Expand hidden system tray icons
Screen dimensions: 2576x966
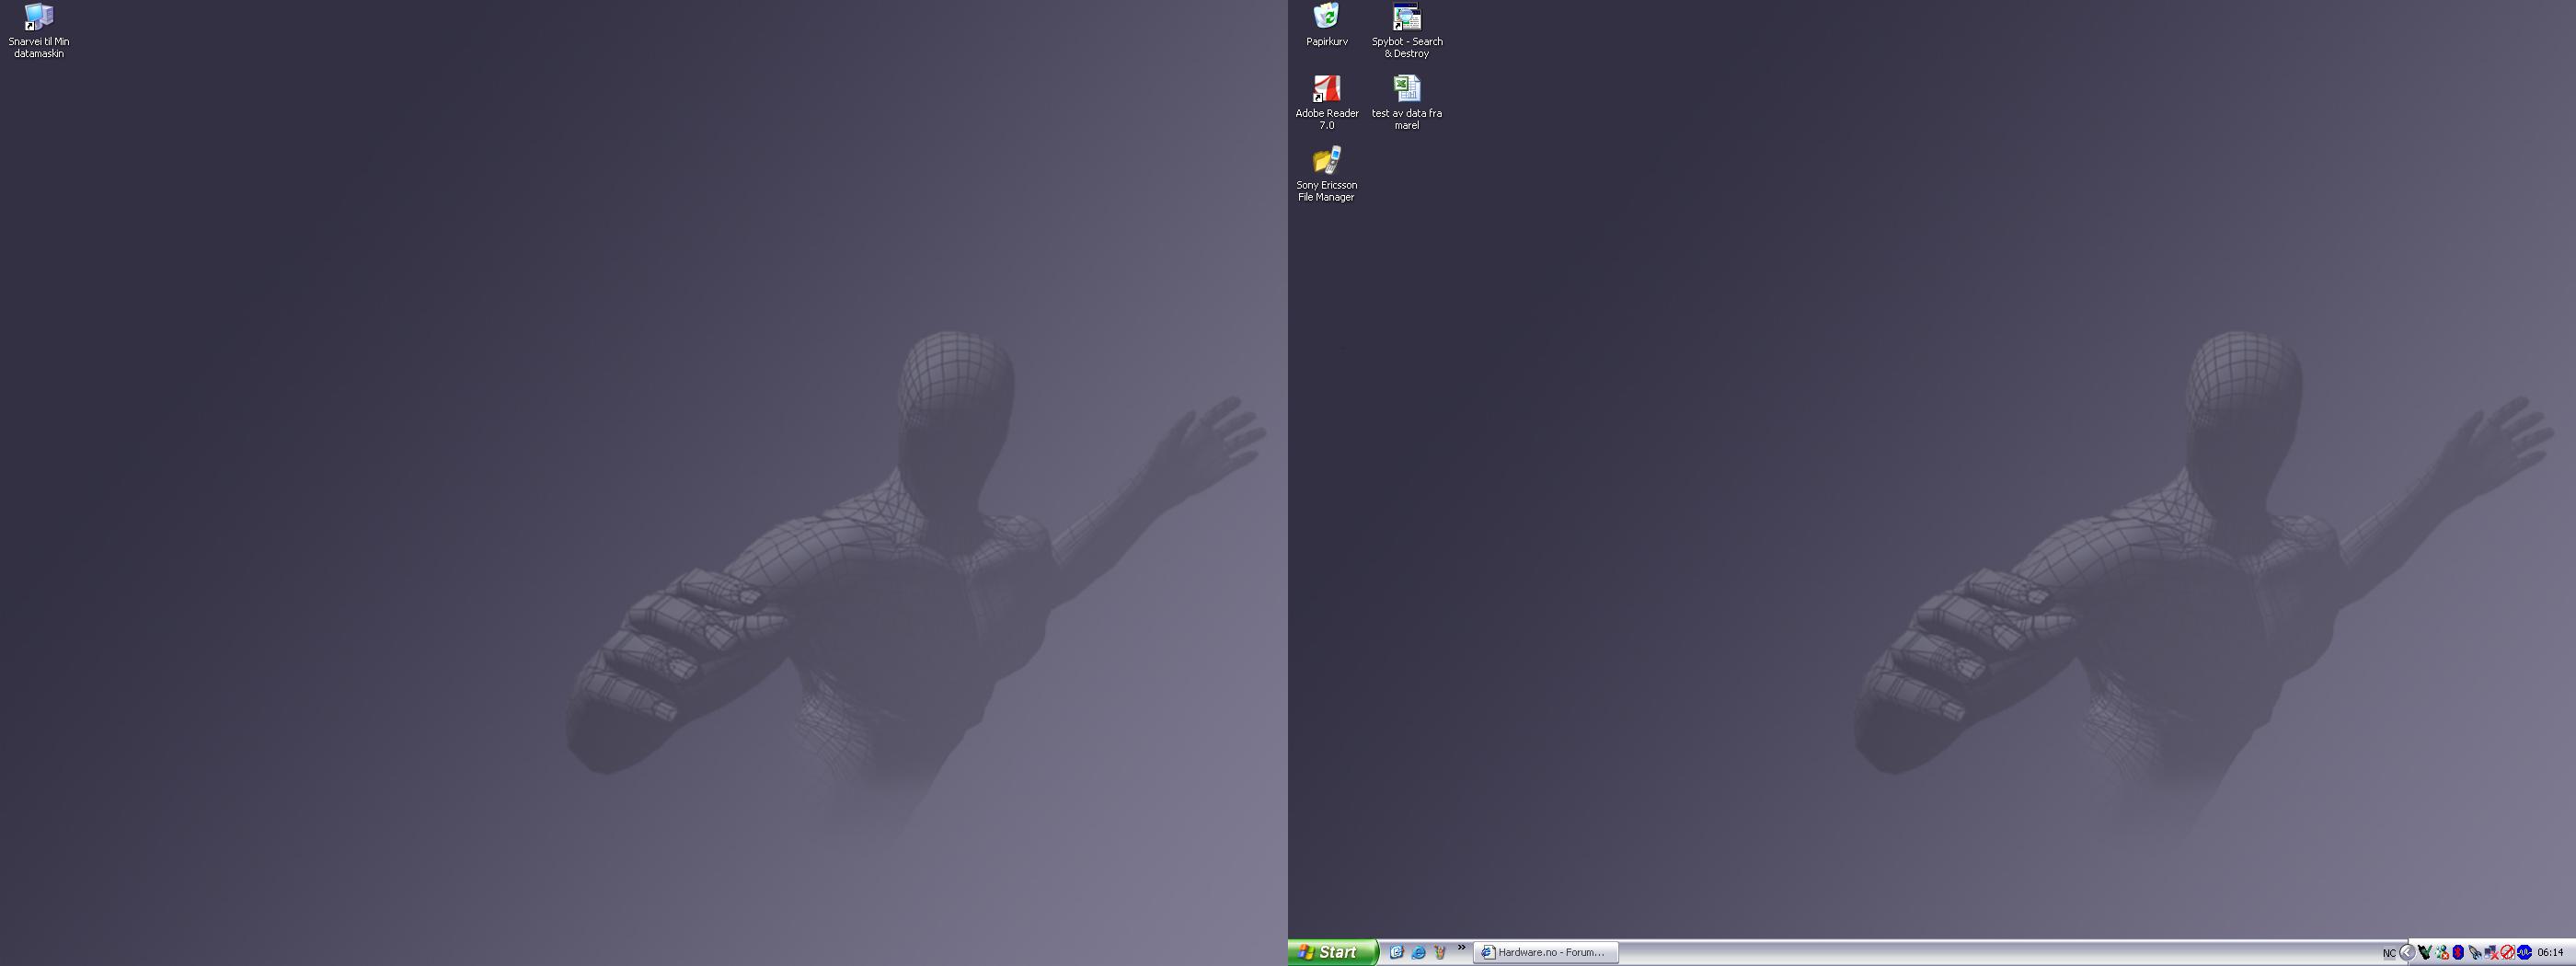tap(2408, 953)
